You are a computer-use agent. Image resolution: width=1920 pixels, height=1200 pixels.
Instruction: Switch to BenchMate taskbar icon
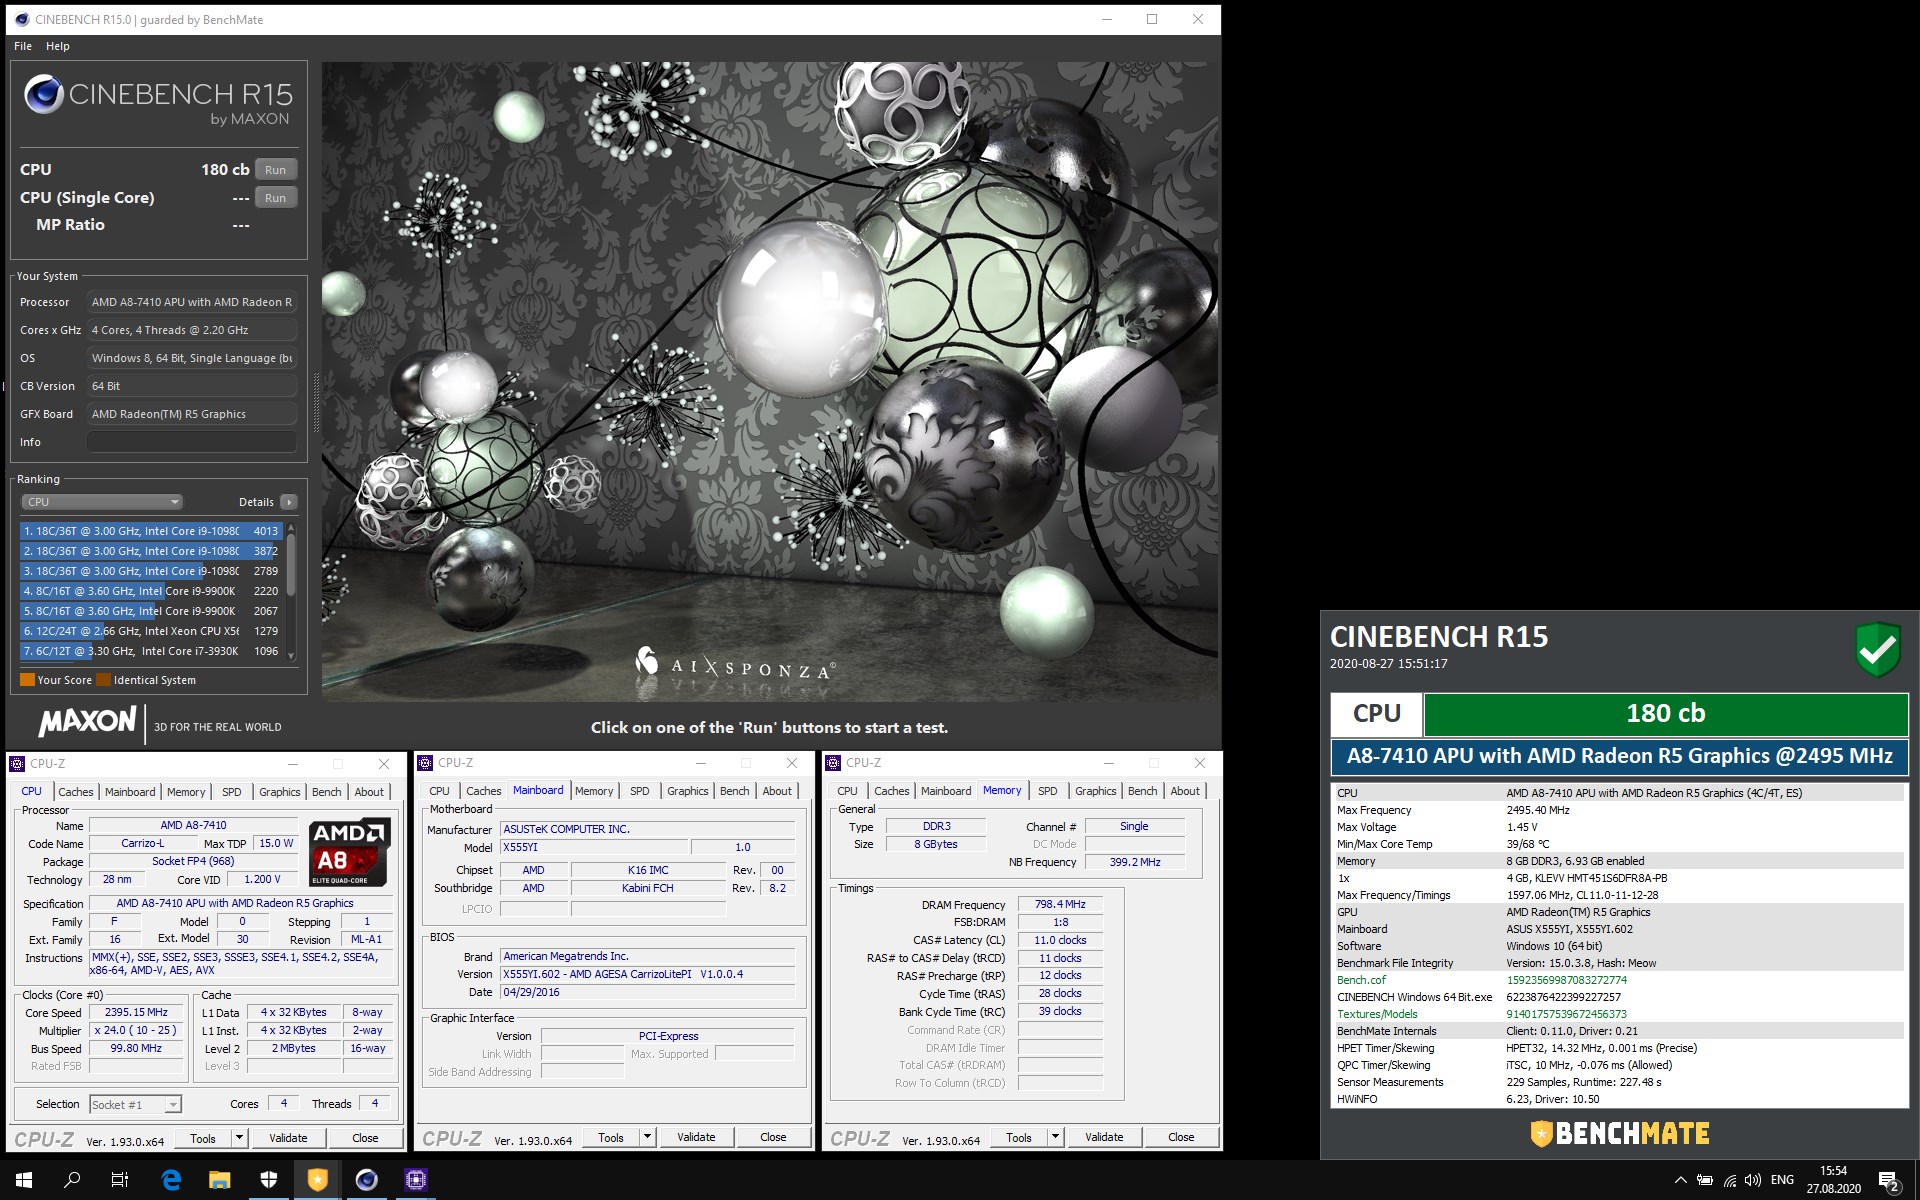coord(317,1180)
